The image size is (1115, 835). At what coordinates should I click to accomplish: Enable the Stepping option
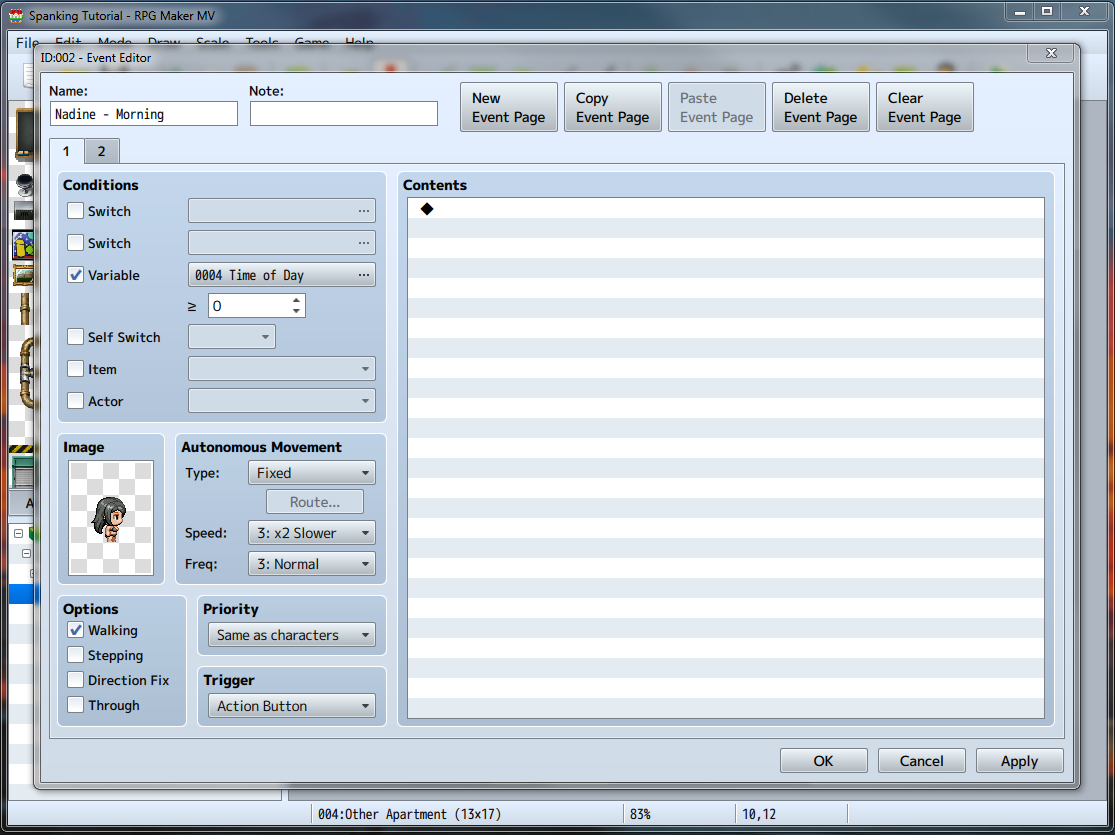75,654
